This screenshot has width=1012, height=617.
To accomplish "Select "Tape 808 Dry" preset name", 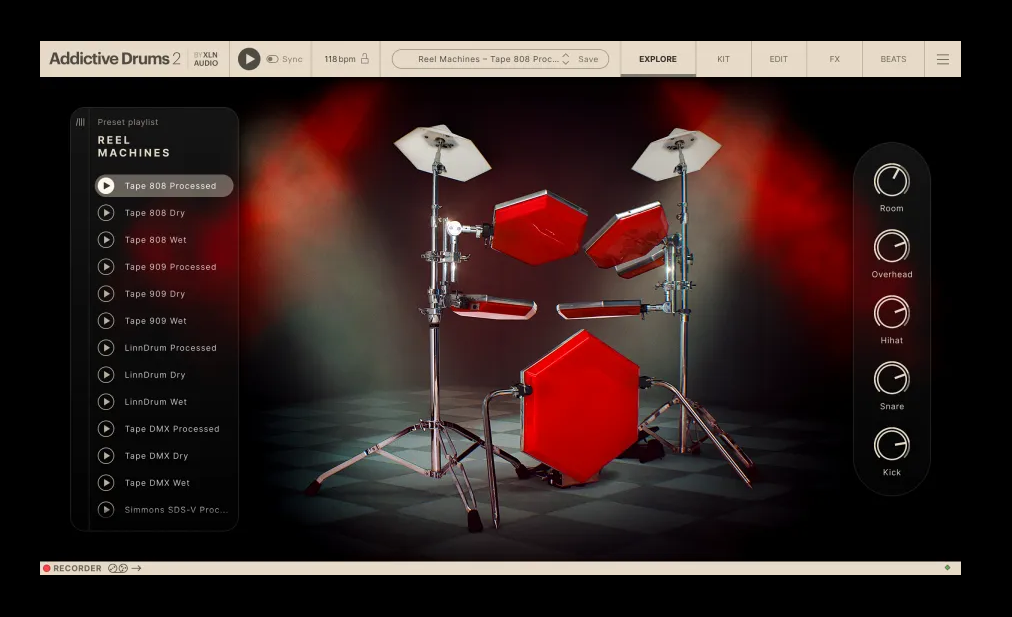I will [155, 213].
